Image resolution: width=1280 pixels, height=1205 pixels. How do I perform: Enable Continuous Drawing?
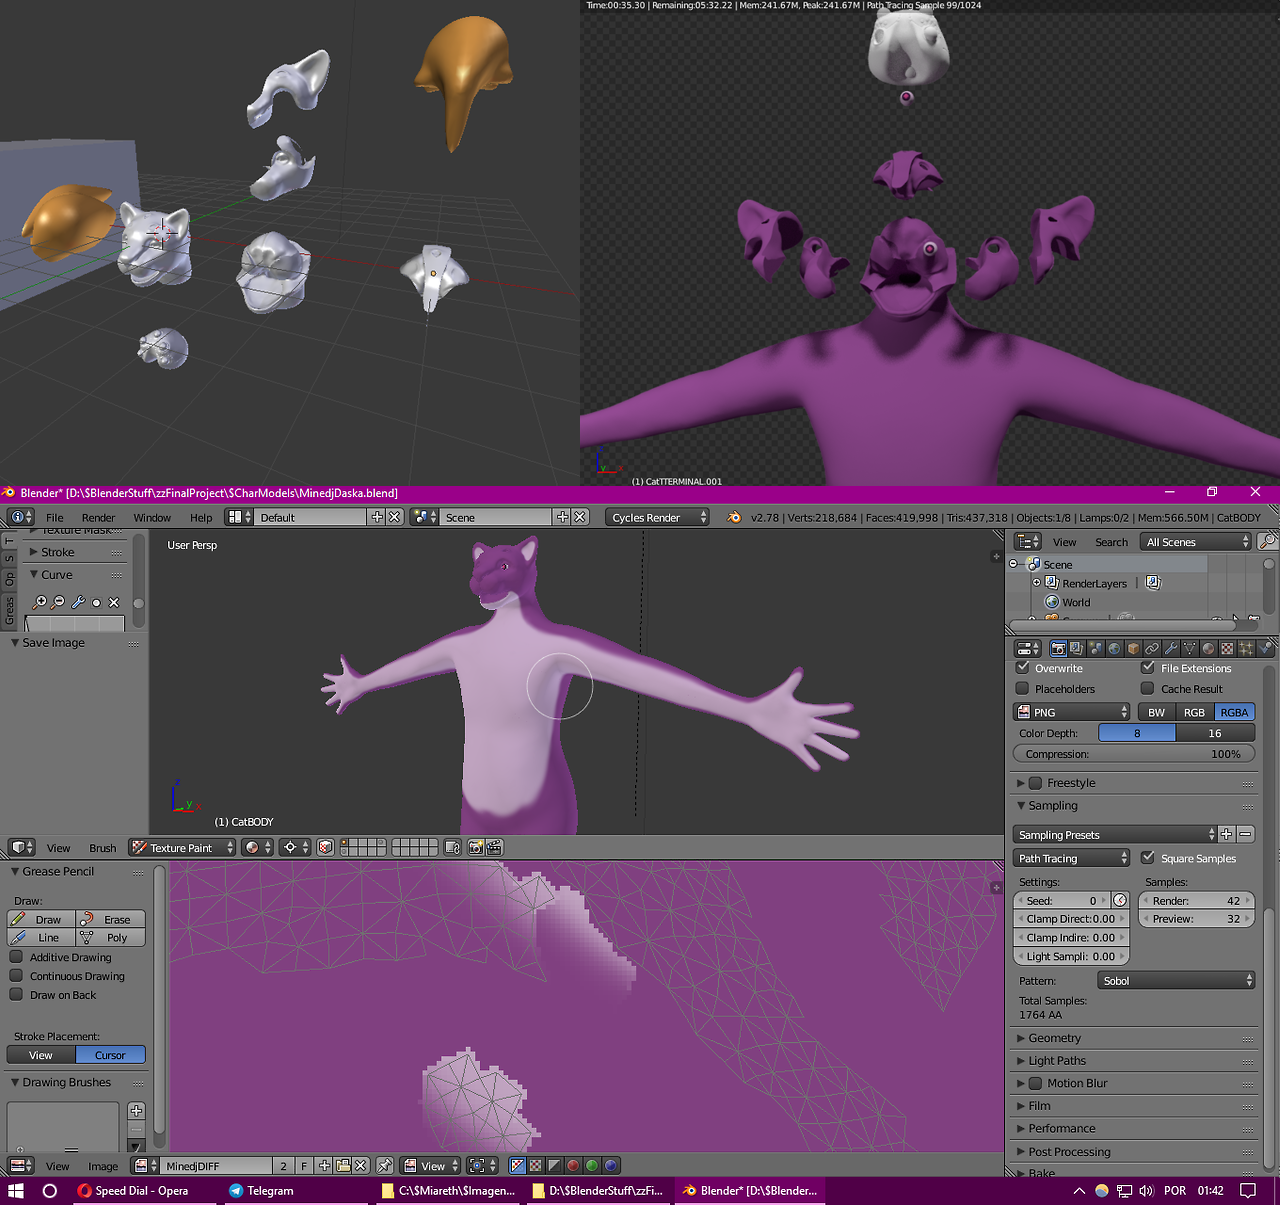click(x=16, y=976)
